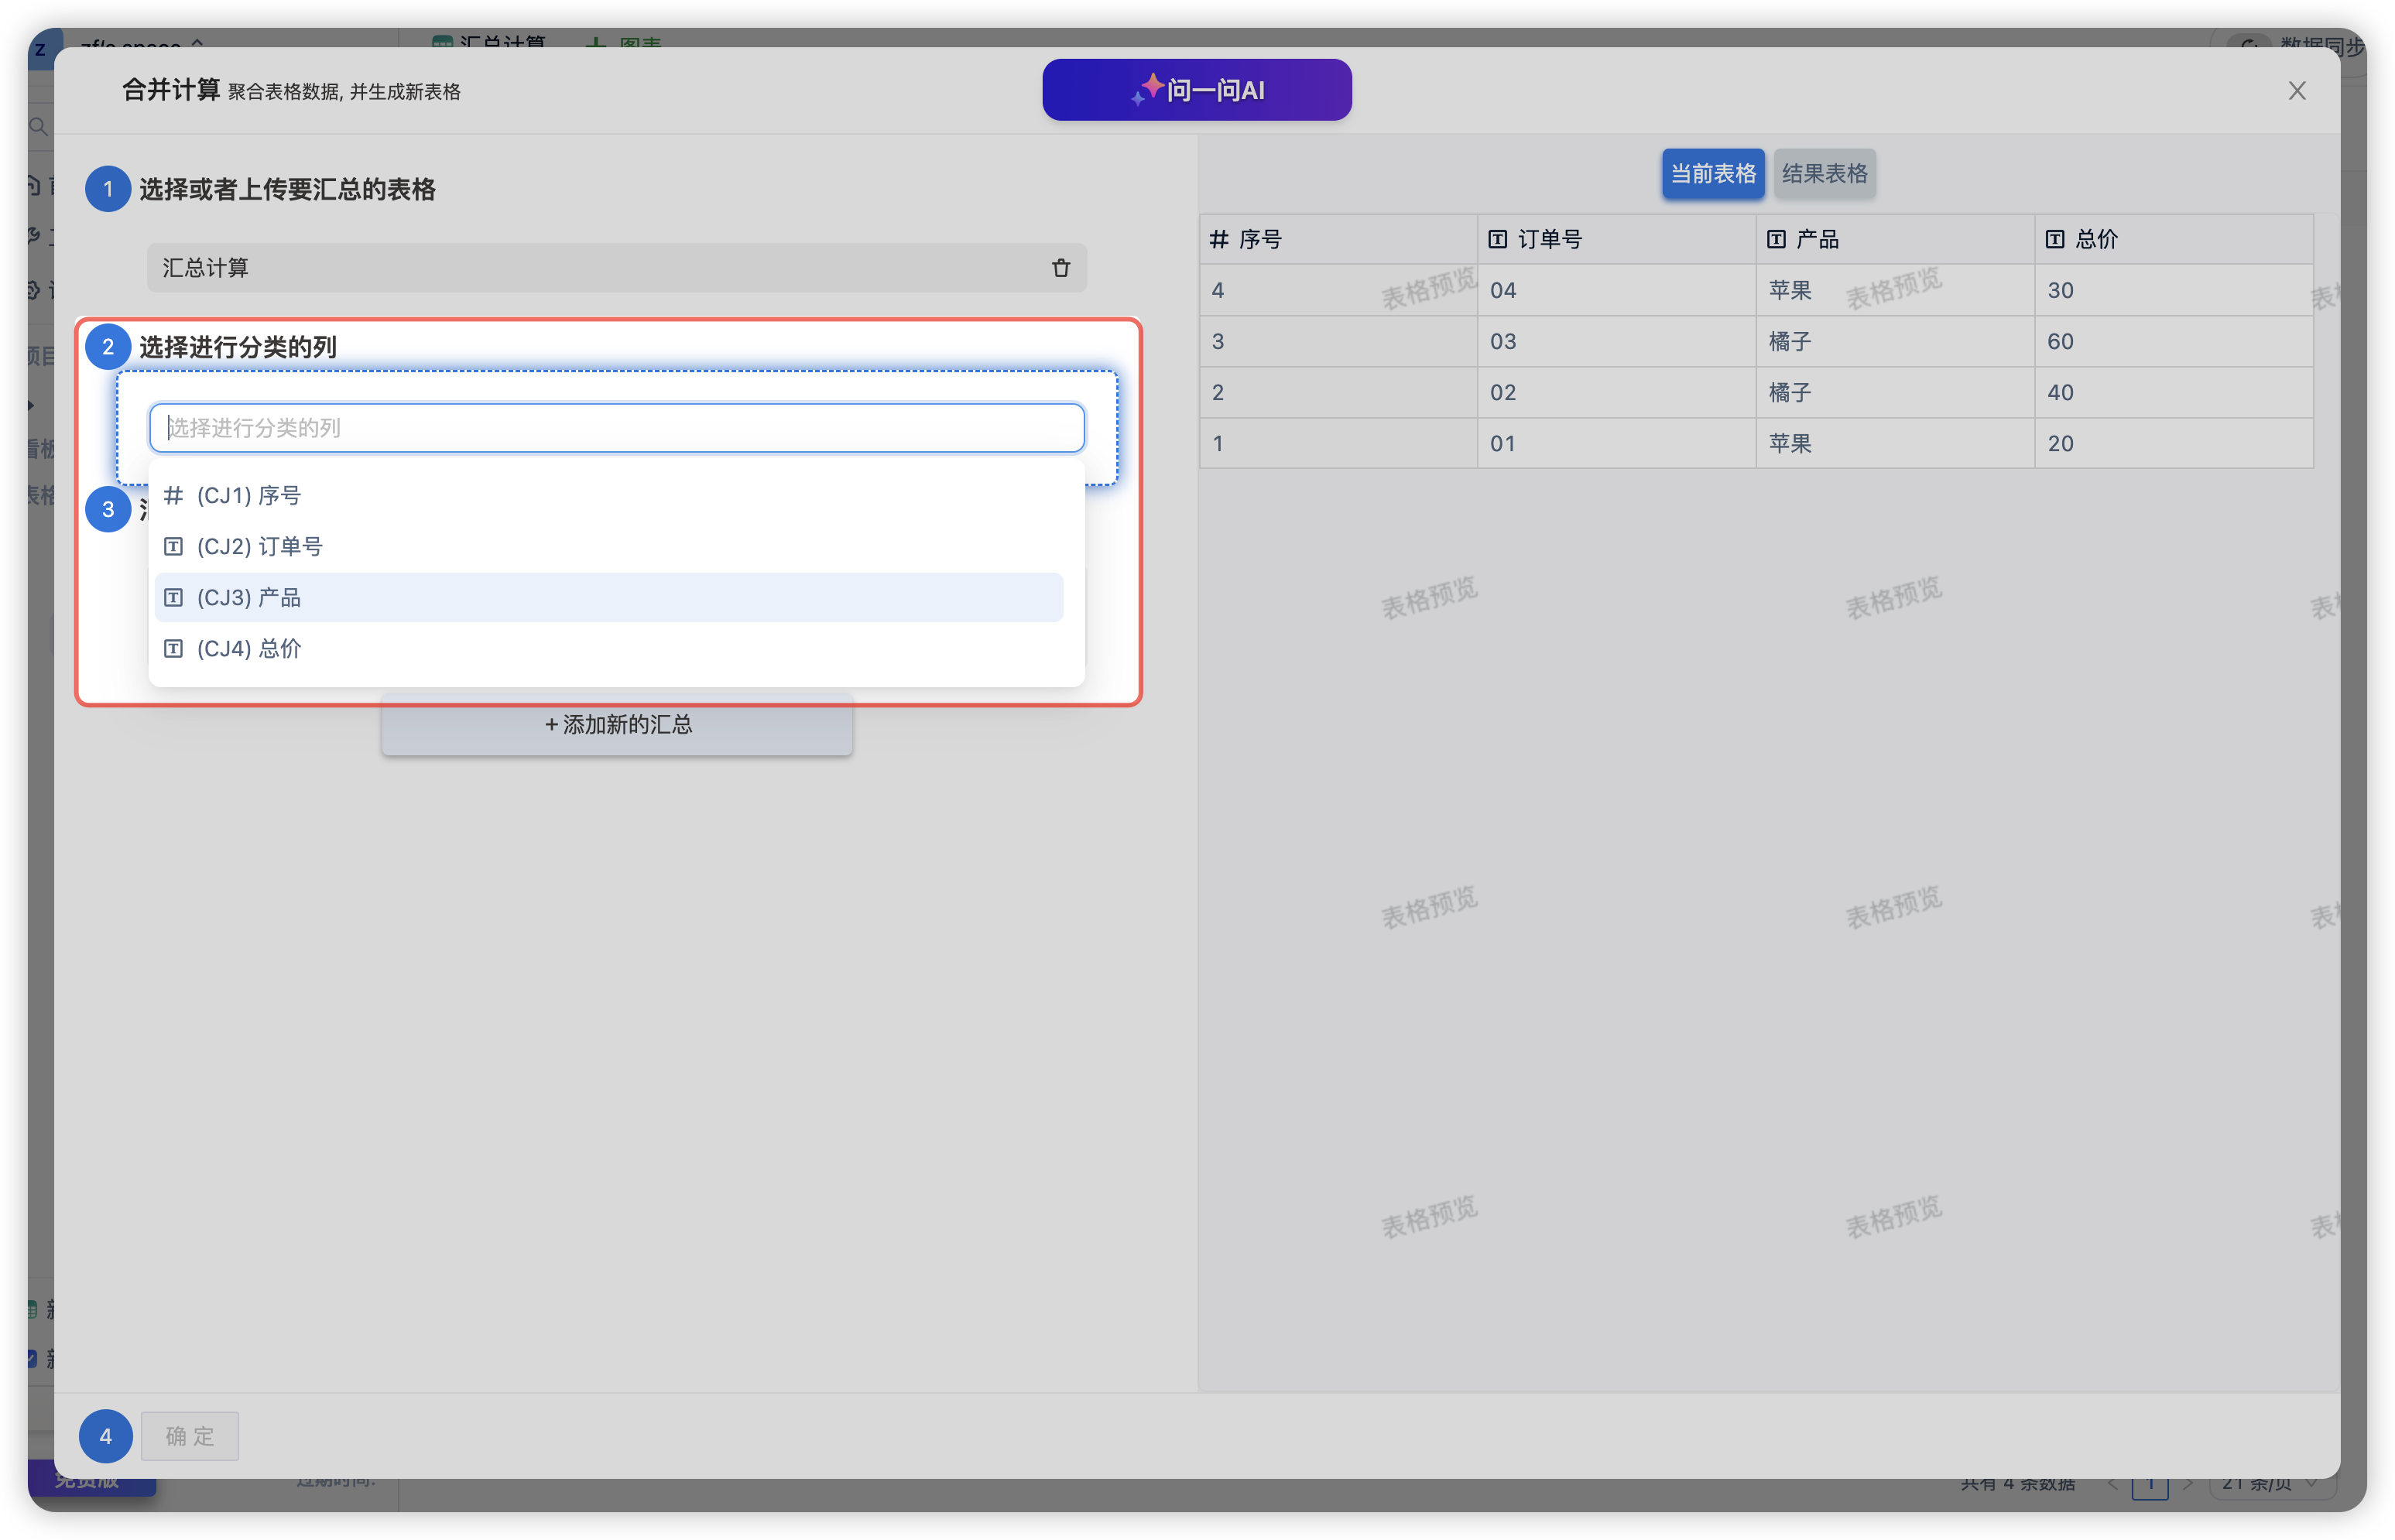Click the 问一问AI assistant button
Viewport: 2395px width, 1540px height.
pos(1197,89)
